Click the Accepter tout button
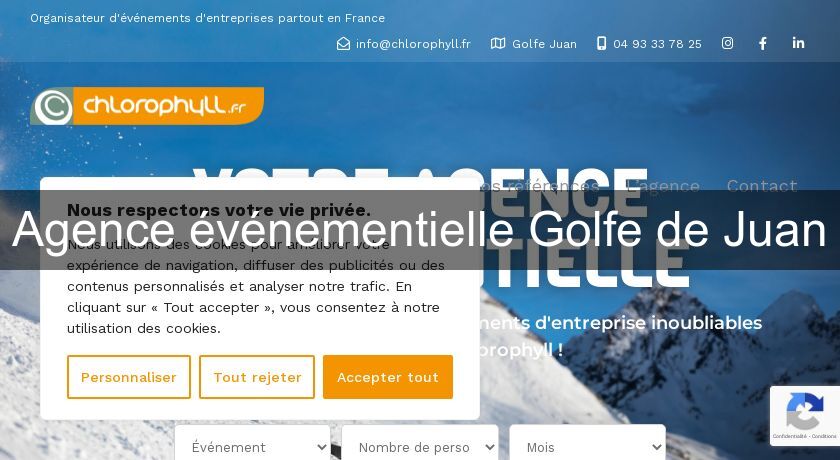This screenshot has width=840, height=460. [388, 377]
